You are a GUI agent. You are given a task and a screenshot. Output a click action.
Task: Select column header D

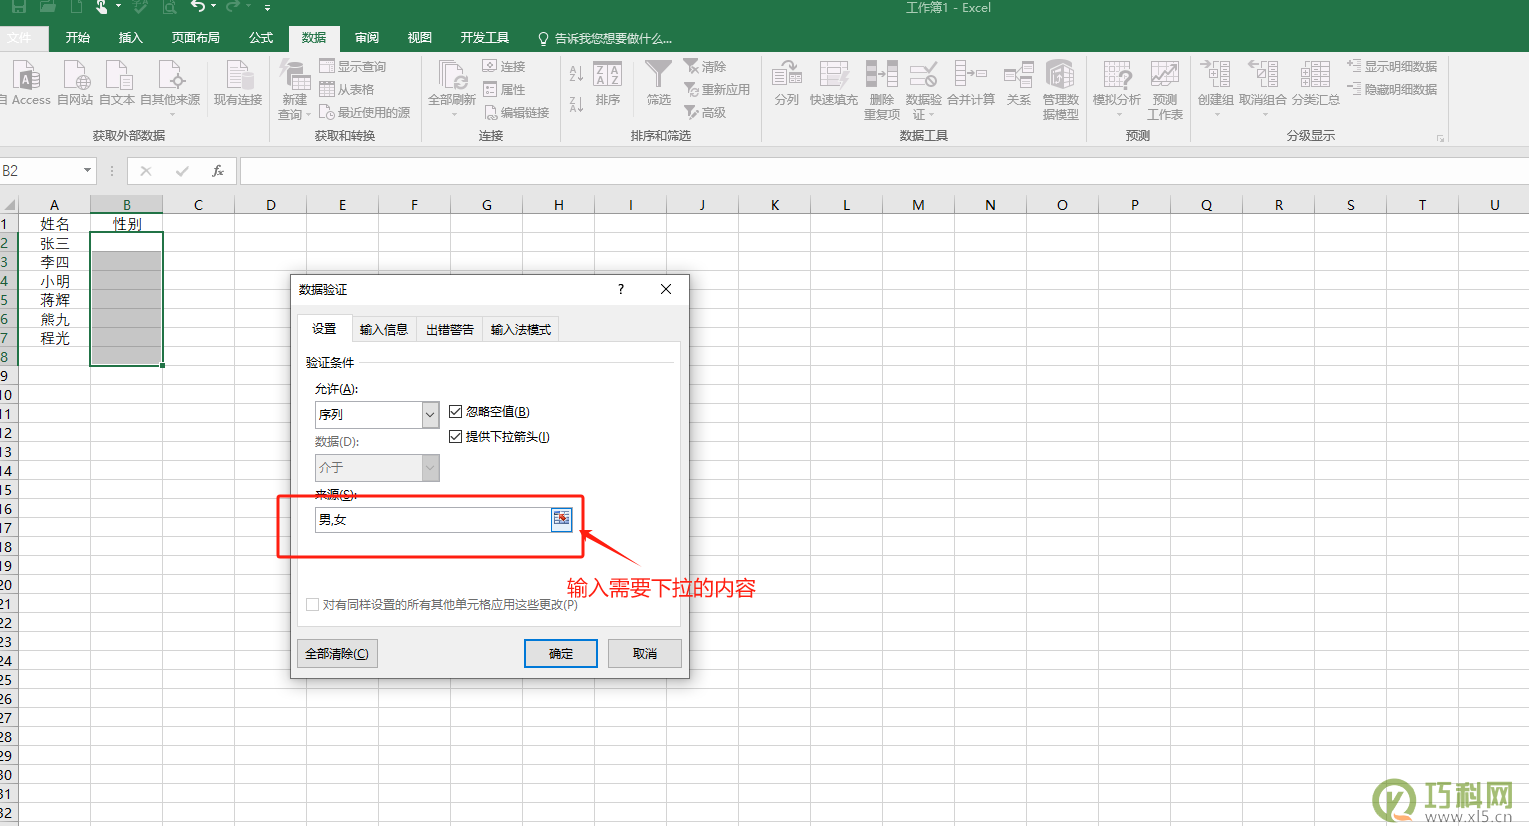270,205
